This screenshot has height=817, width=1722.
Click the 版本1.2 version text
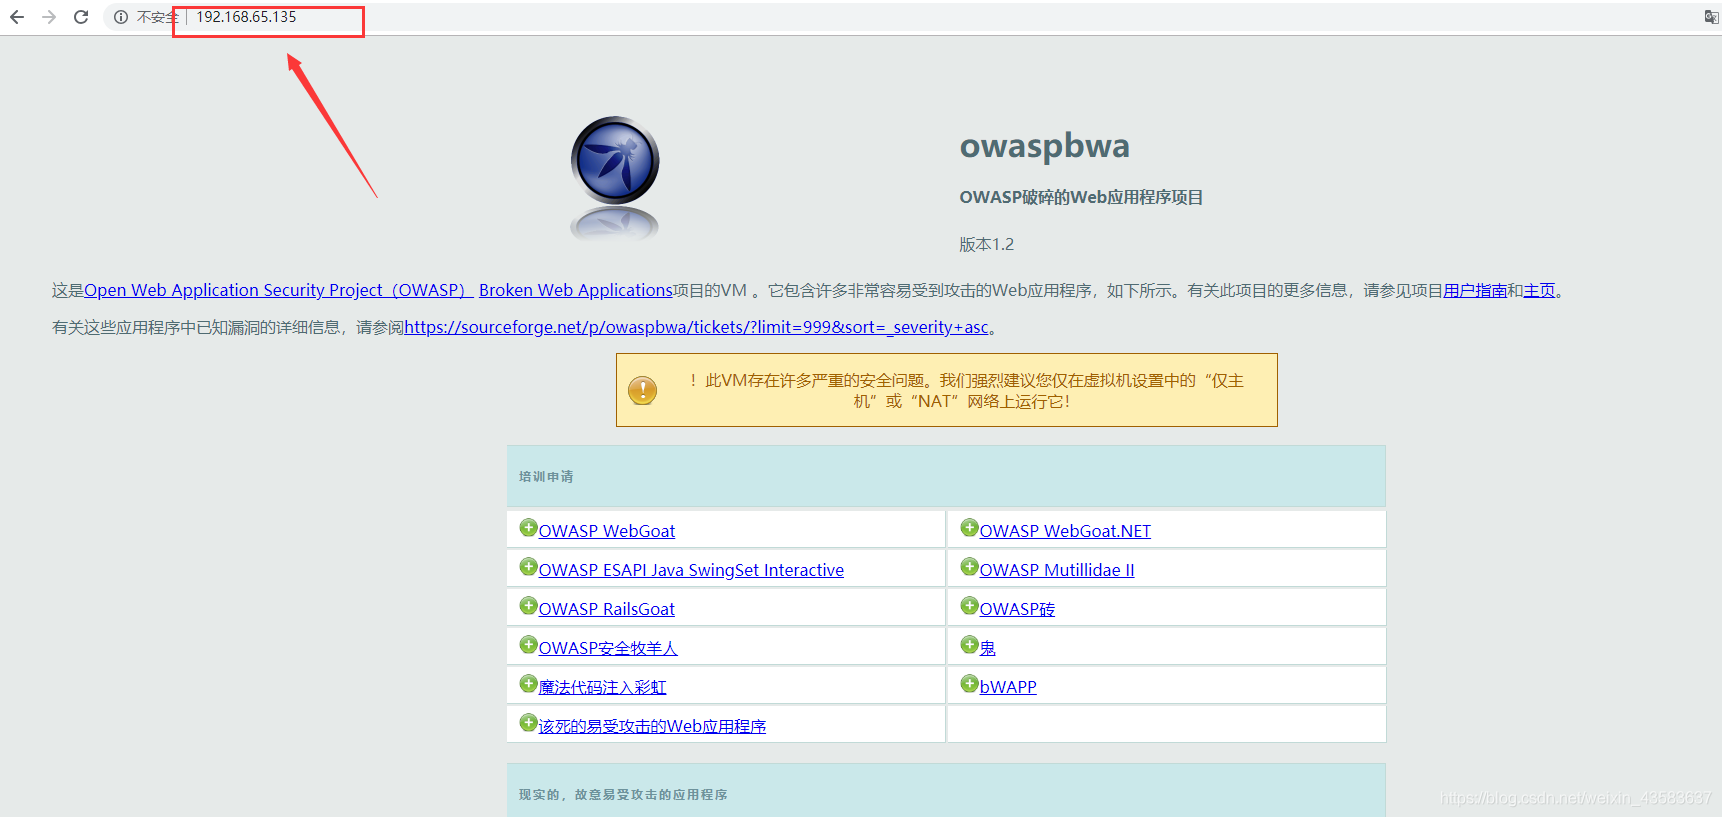986,244
